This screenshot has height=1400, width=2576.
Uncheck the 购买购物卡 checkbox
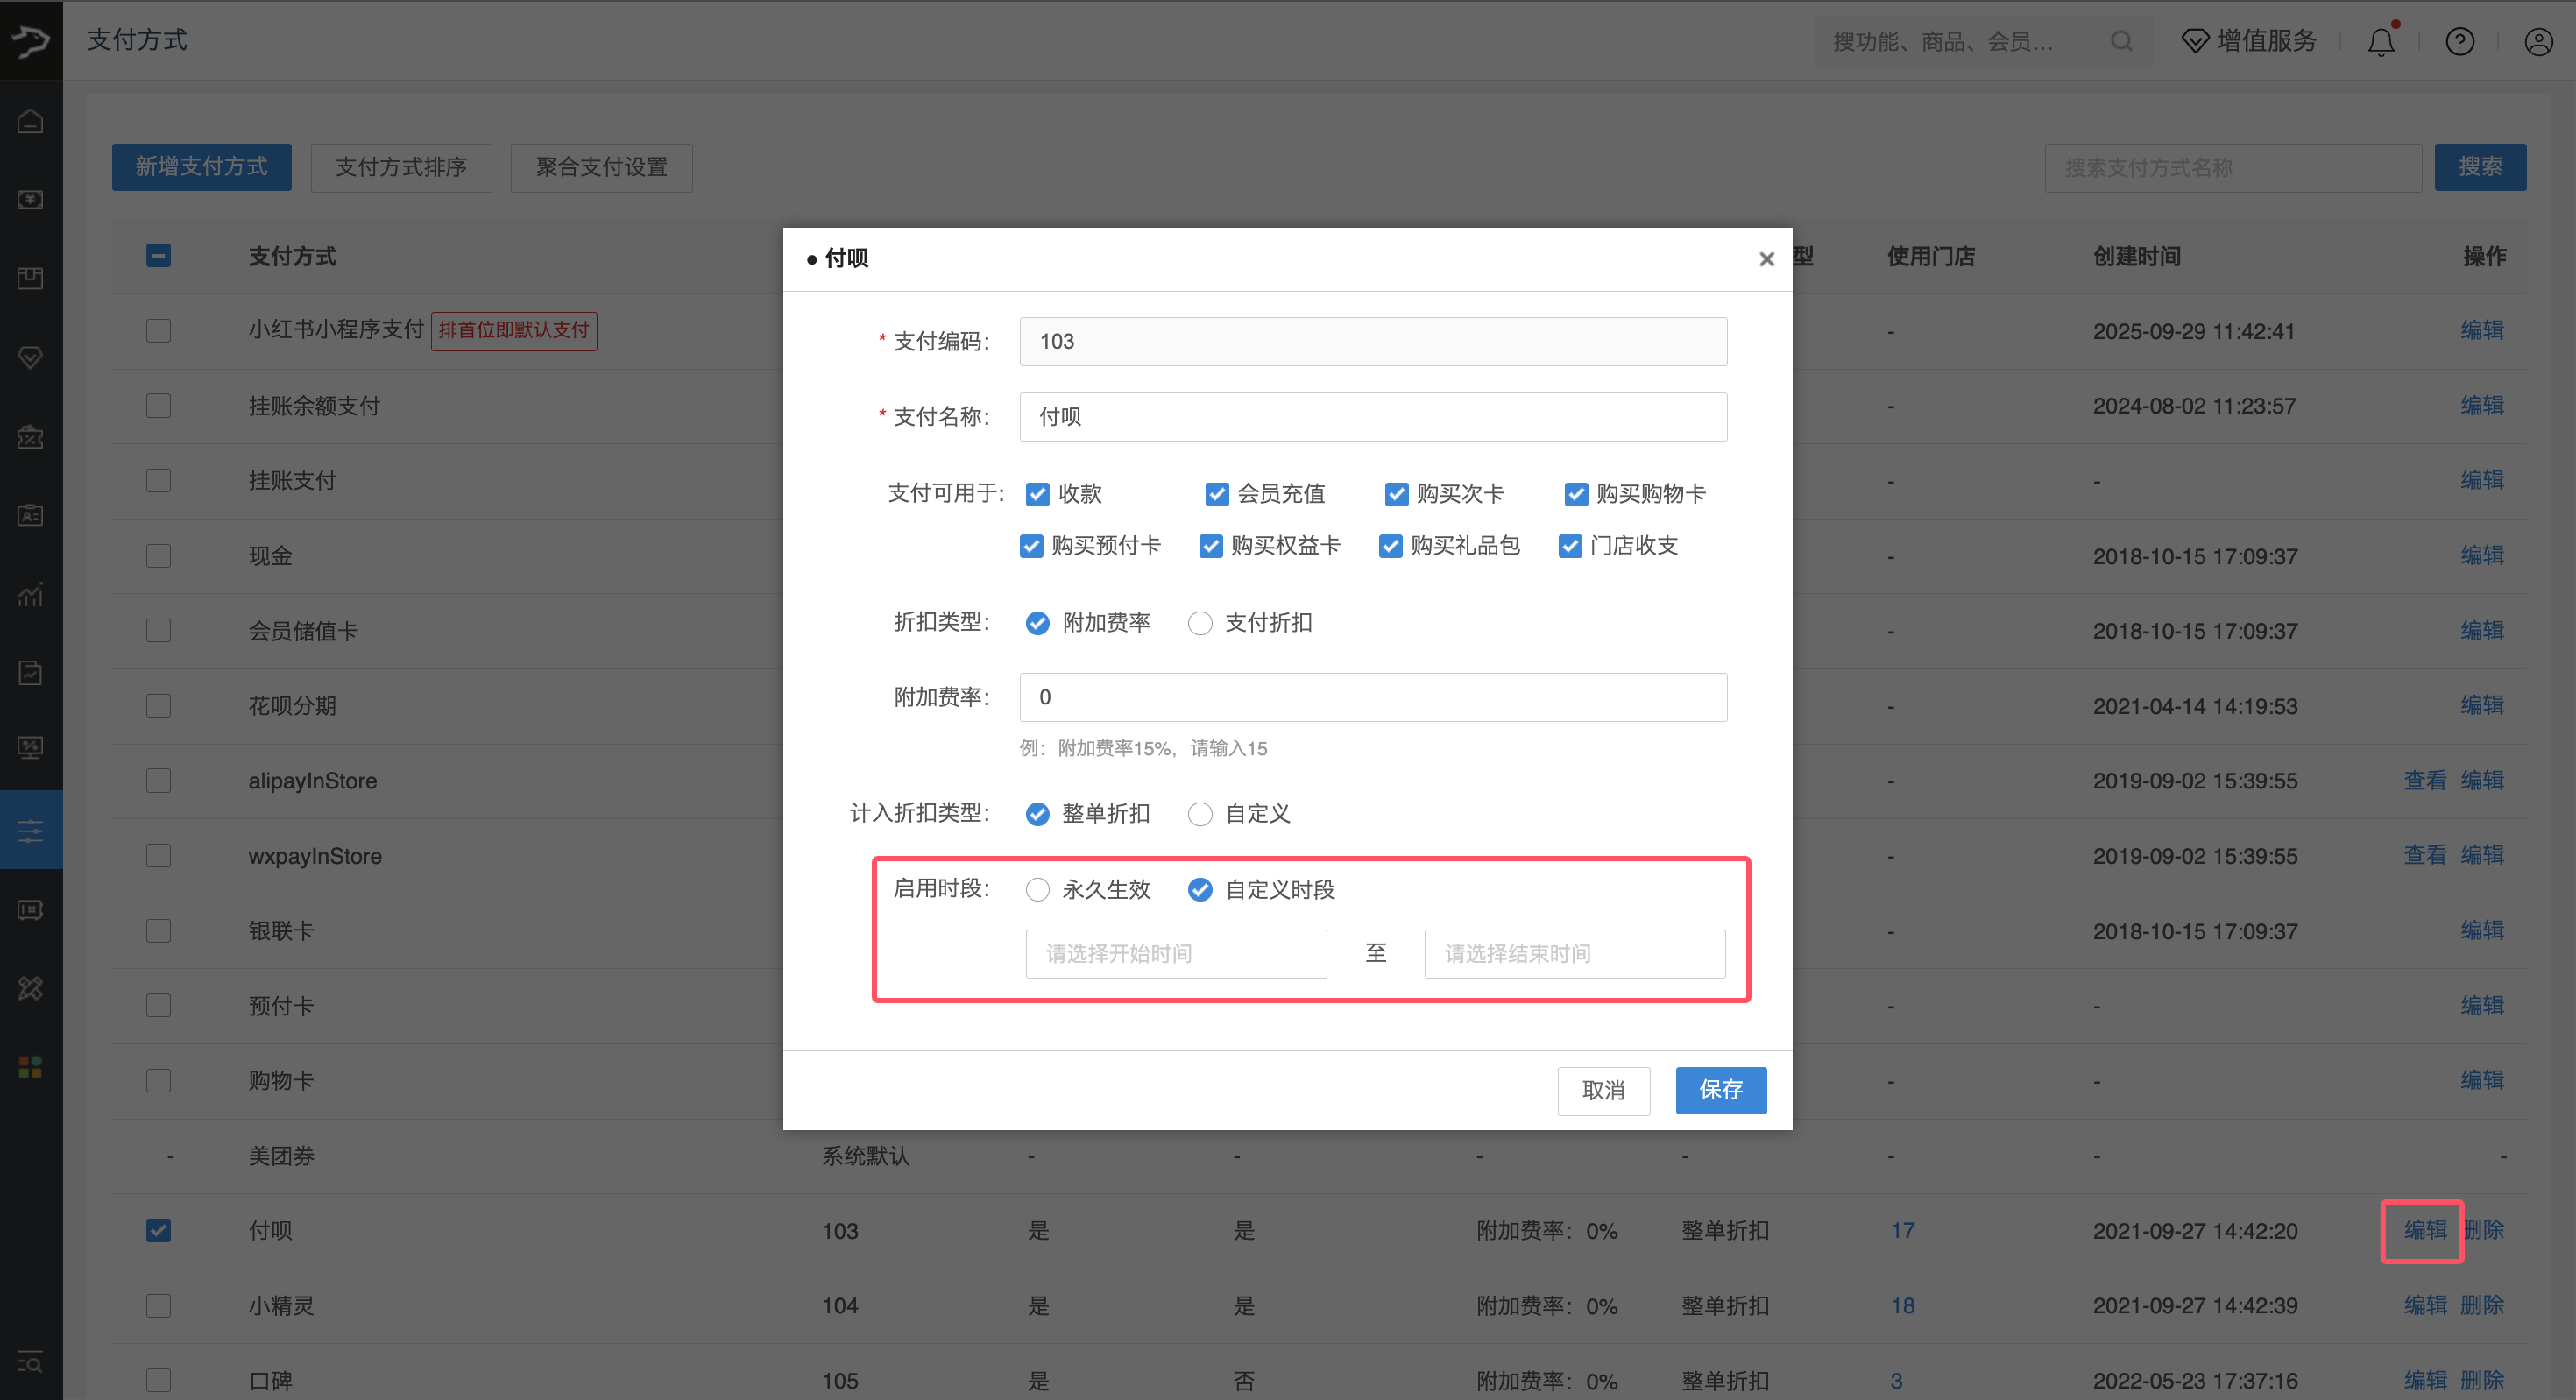click(1576, 494)
